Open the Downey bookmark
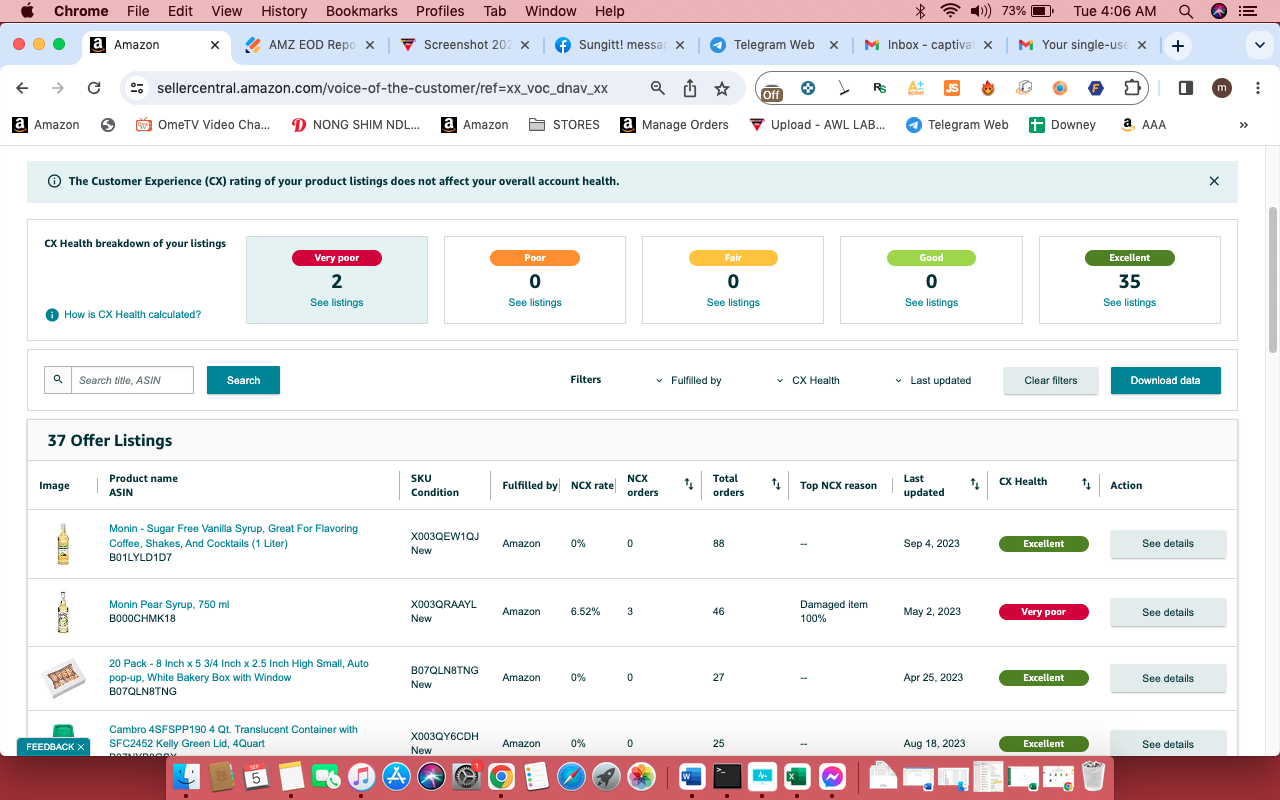The height and width of the screenshot is (800, 1280). coord(1062,125)
